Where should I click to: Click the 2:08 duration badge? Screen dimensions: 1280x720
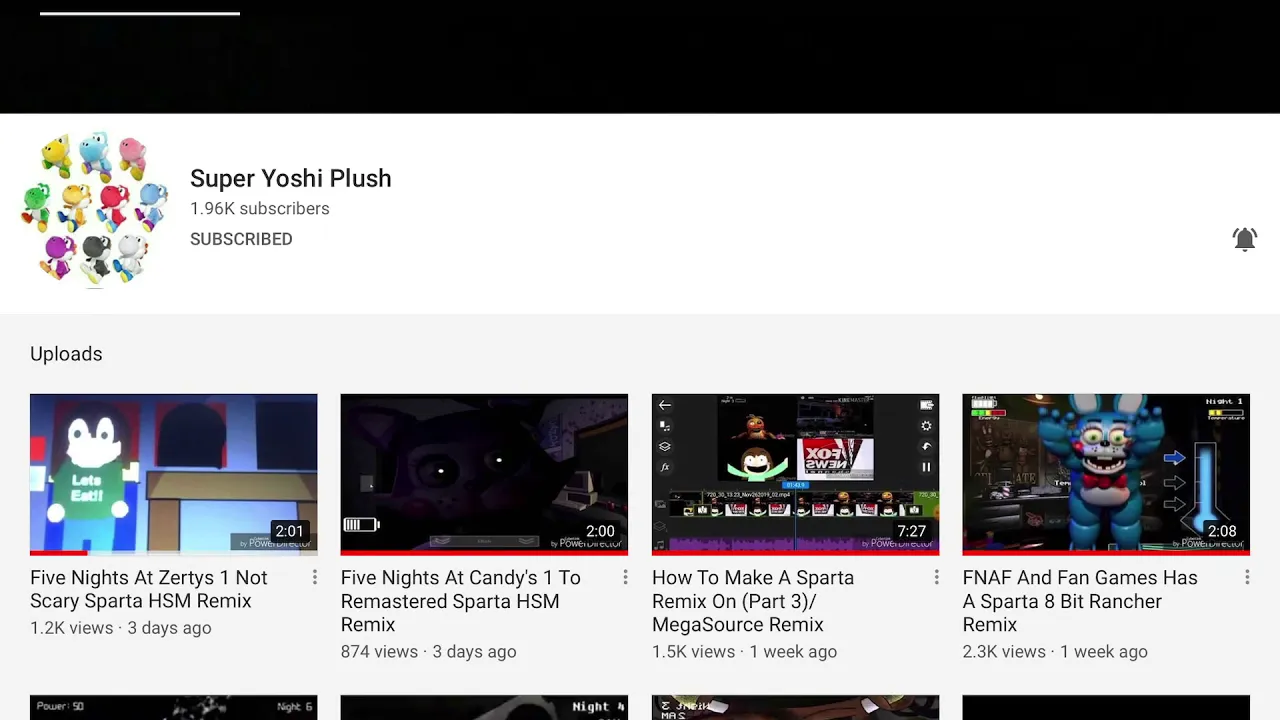(x=1222, y=532)
